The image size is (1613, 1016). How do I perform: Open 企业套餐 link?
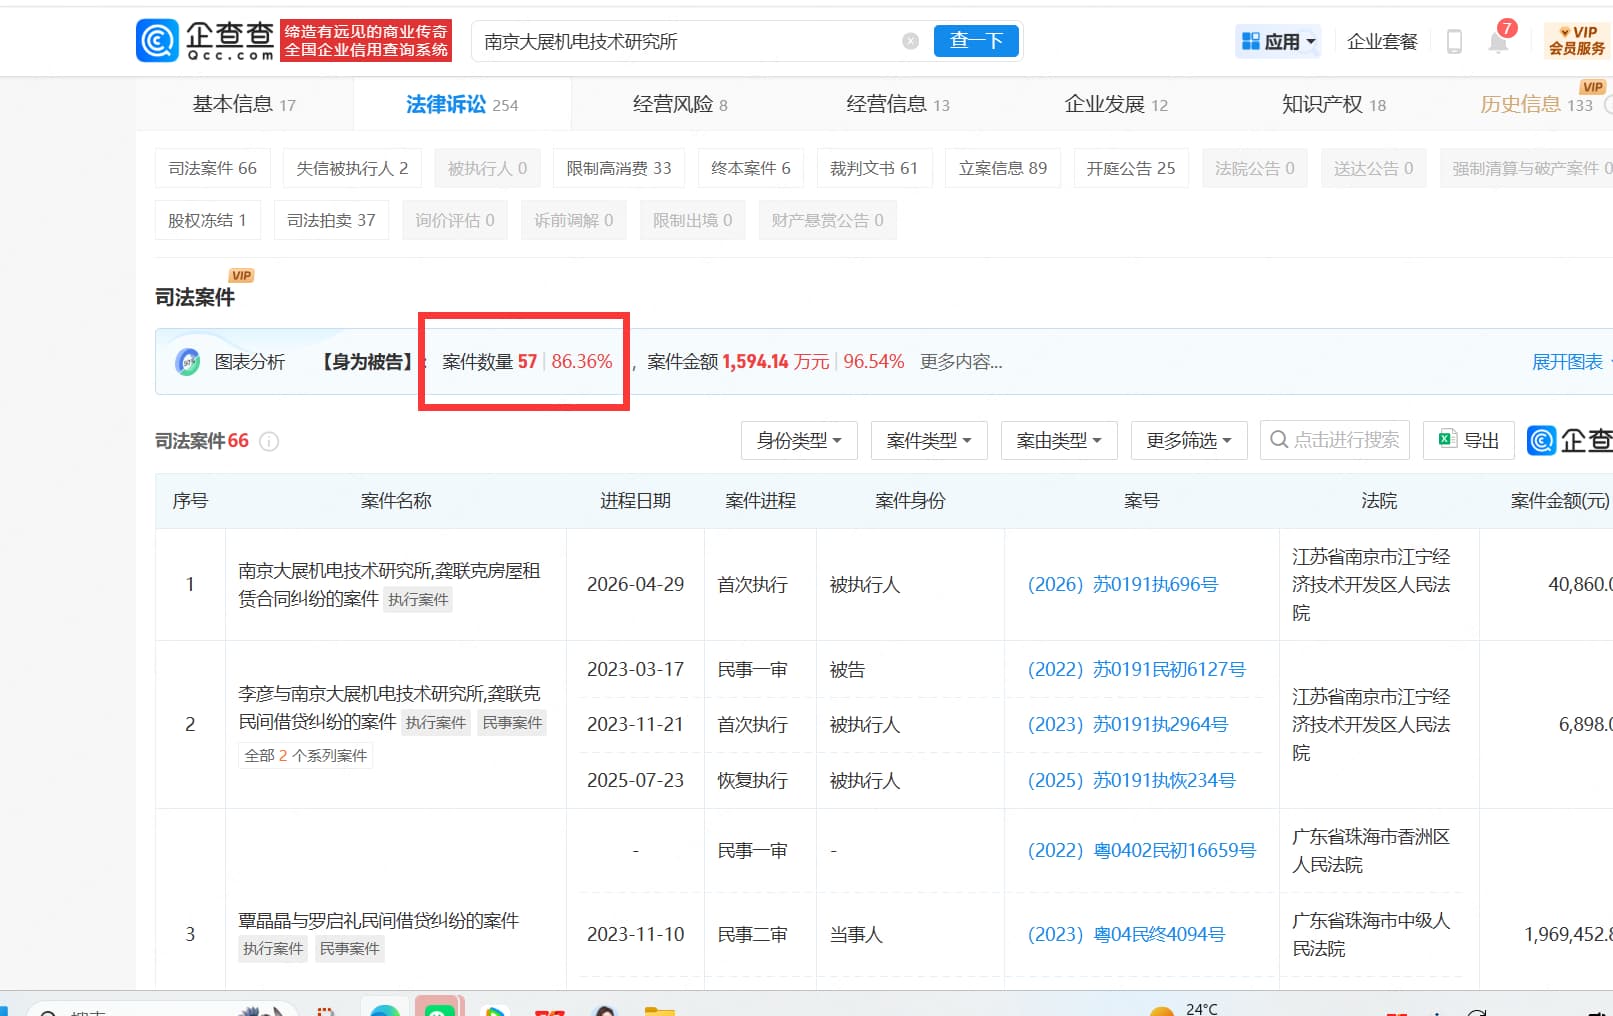point(1382,41)
